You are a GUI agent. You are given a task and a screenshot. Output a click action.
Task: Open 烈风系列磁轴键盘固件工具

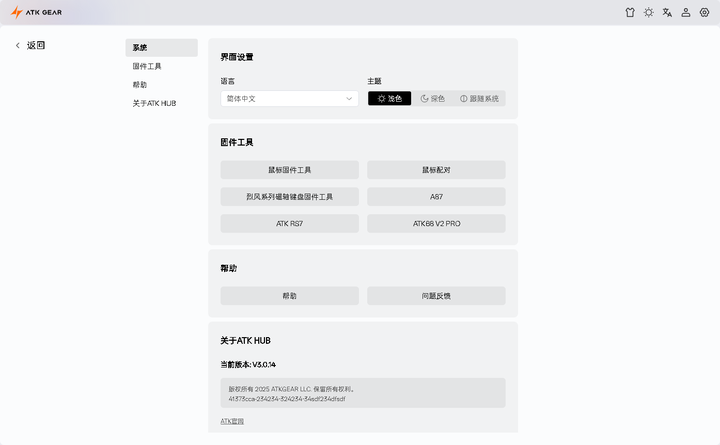pyautogui.click(x=289, y=197)
